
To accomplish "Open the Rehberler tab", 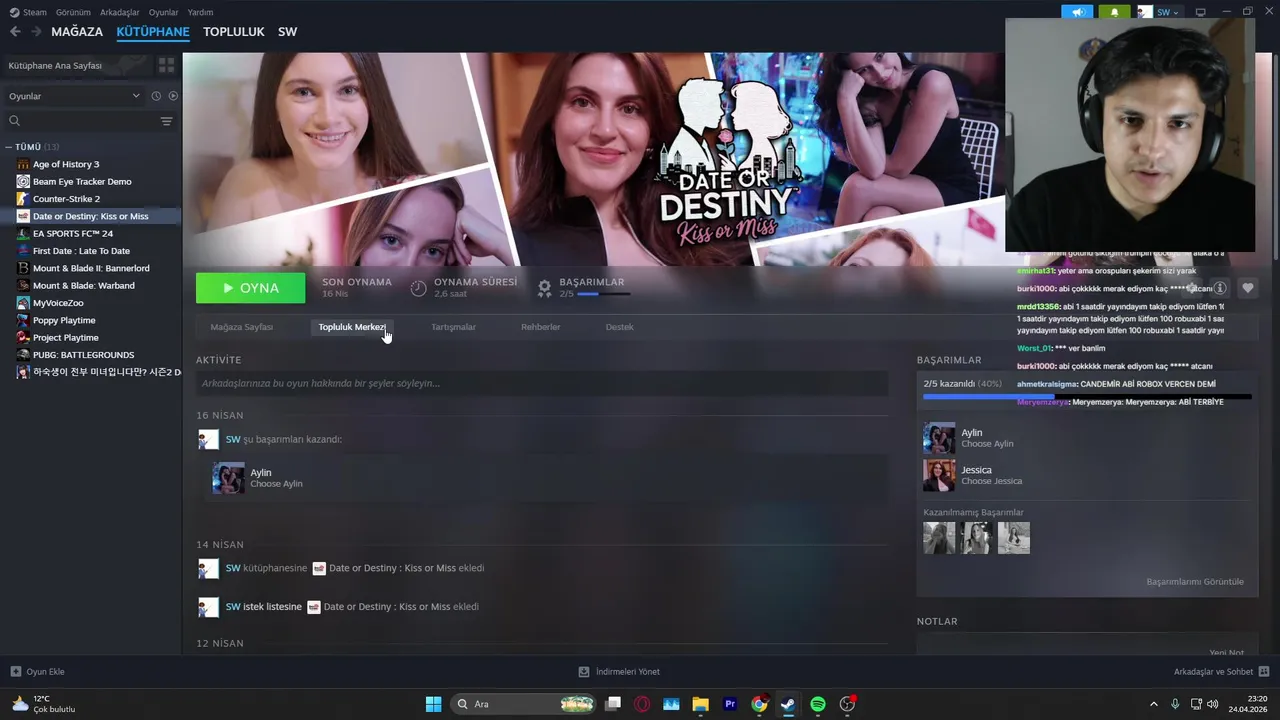I will (540, 327).
